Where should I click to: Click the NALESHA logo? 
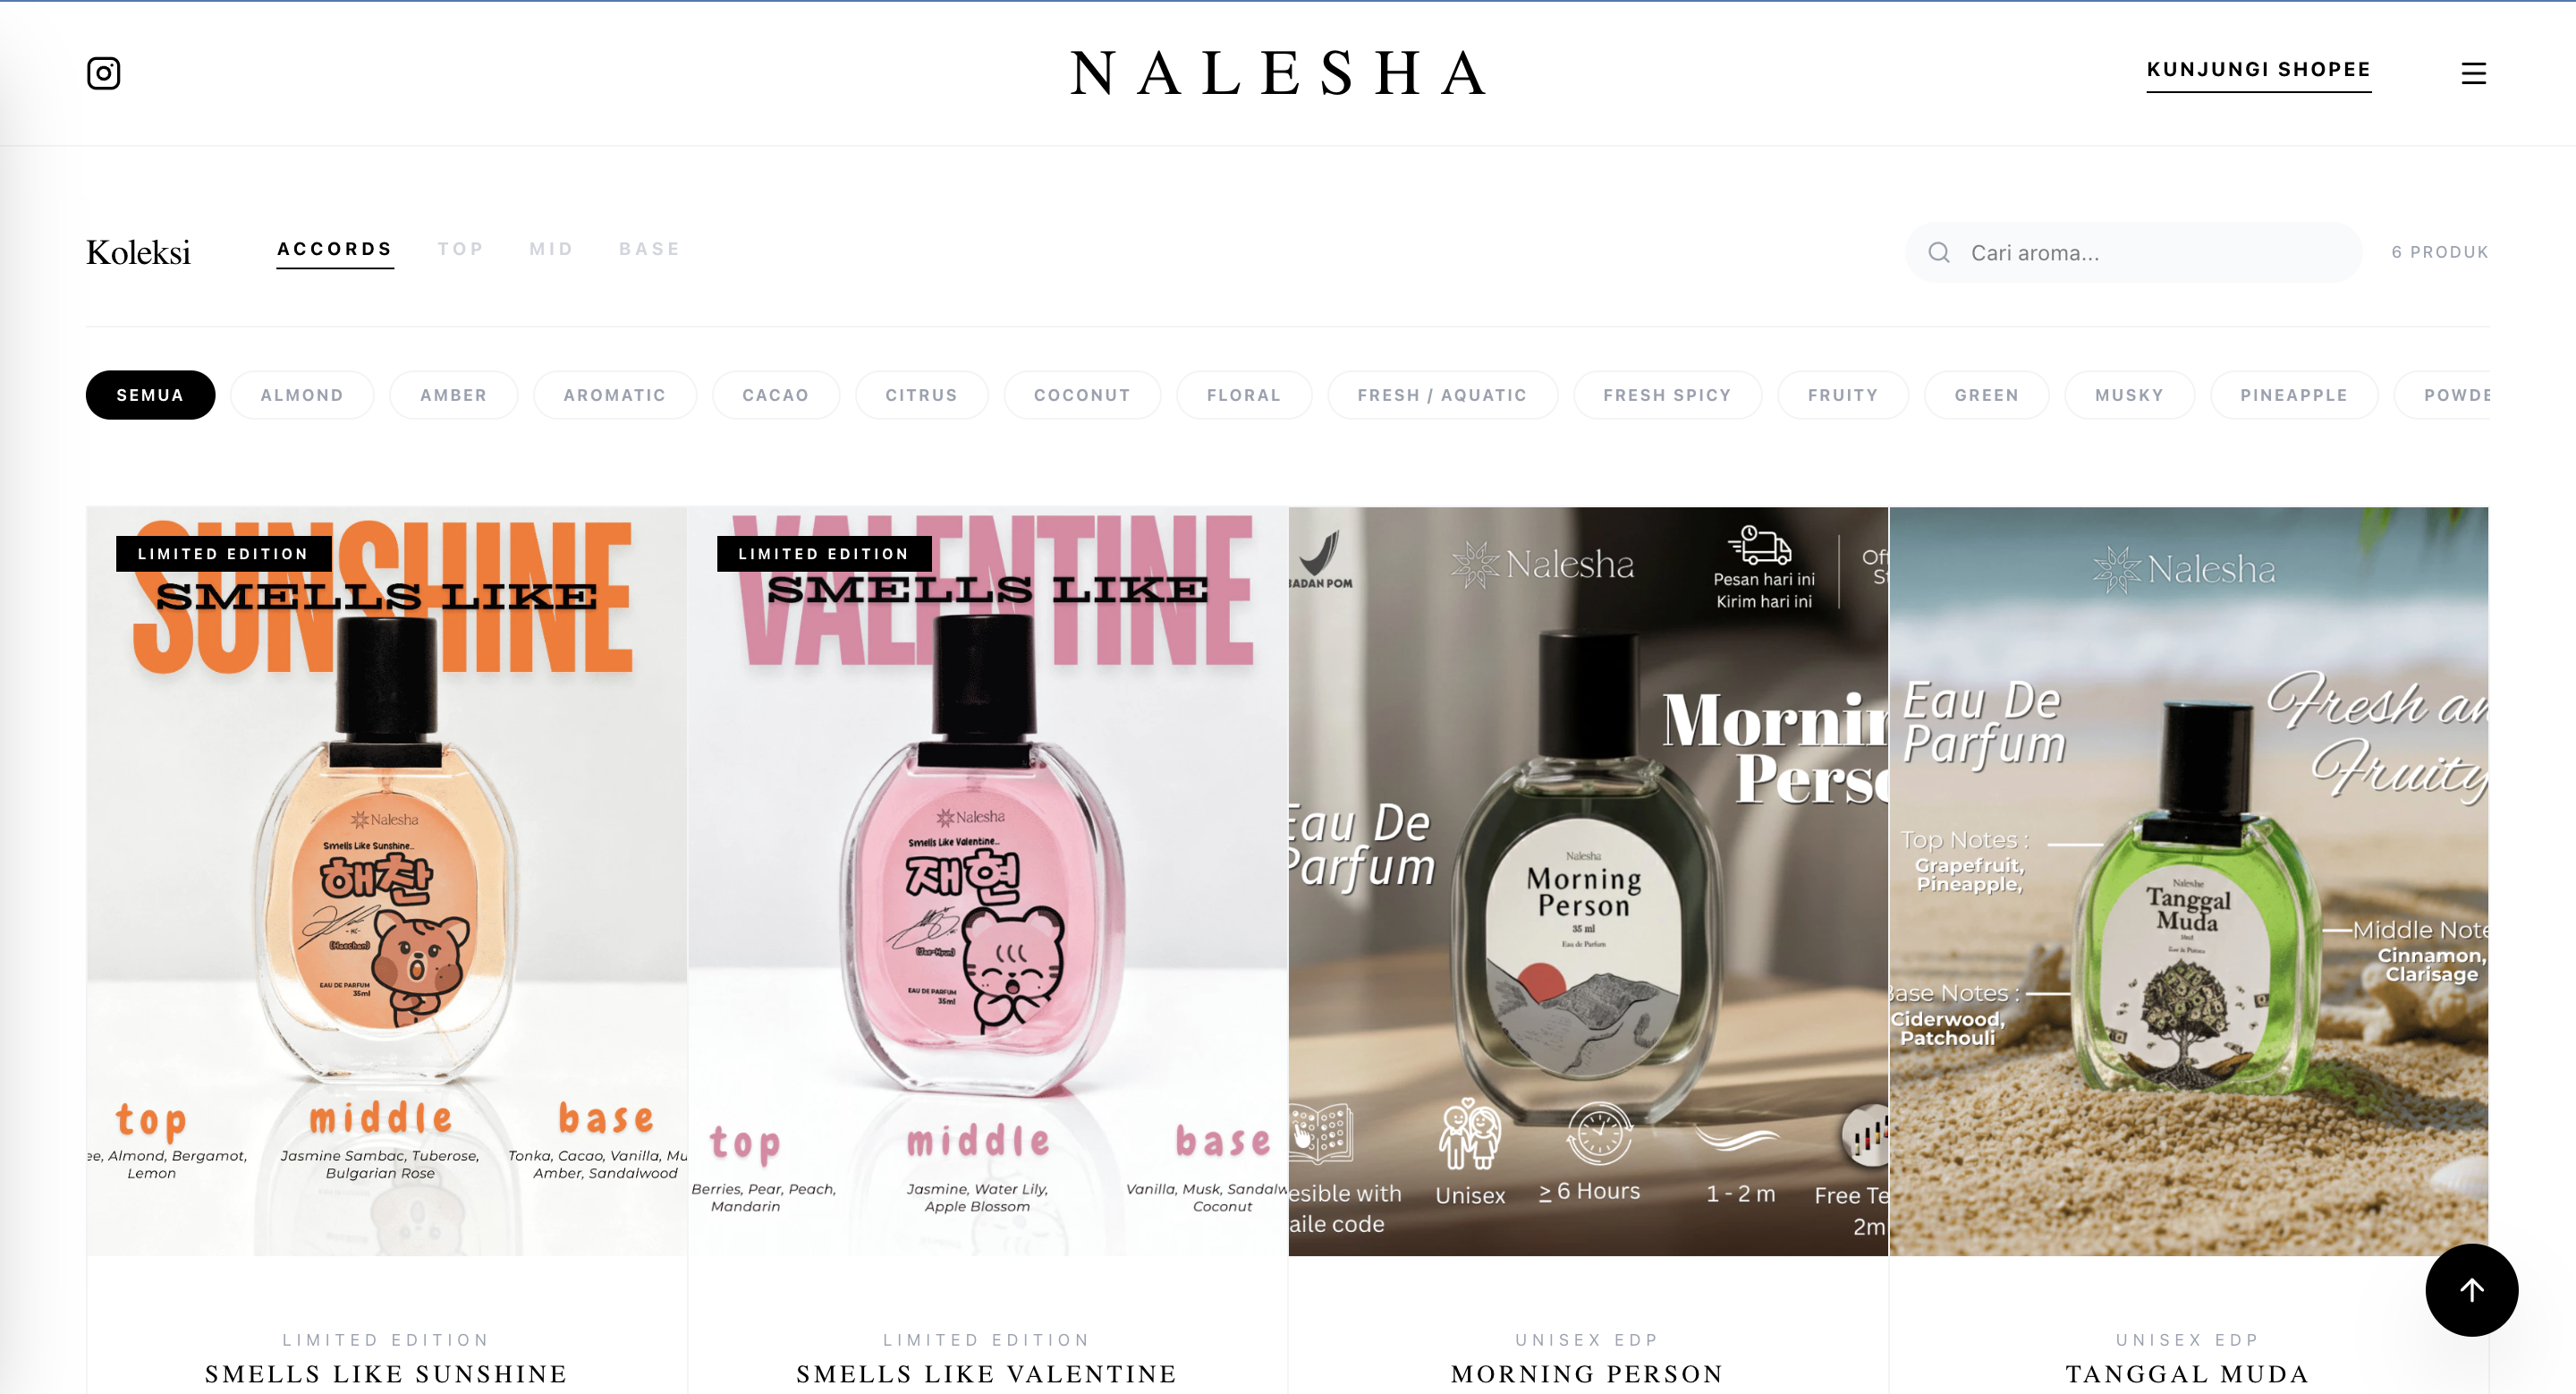[1280, 73]
